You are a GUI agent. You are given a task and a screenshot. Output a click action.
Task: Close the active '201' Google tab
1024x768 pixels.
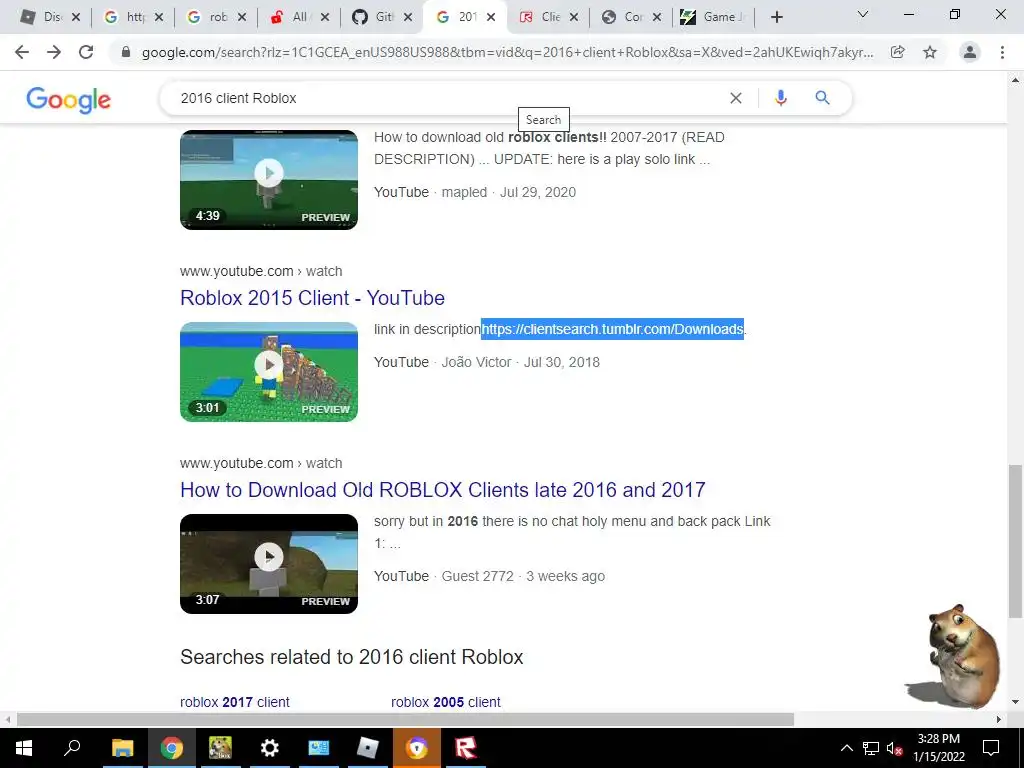click(x=491, y=17)
